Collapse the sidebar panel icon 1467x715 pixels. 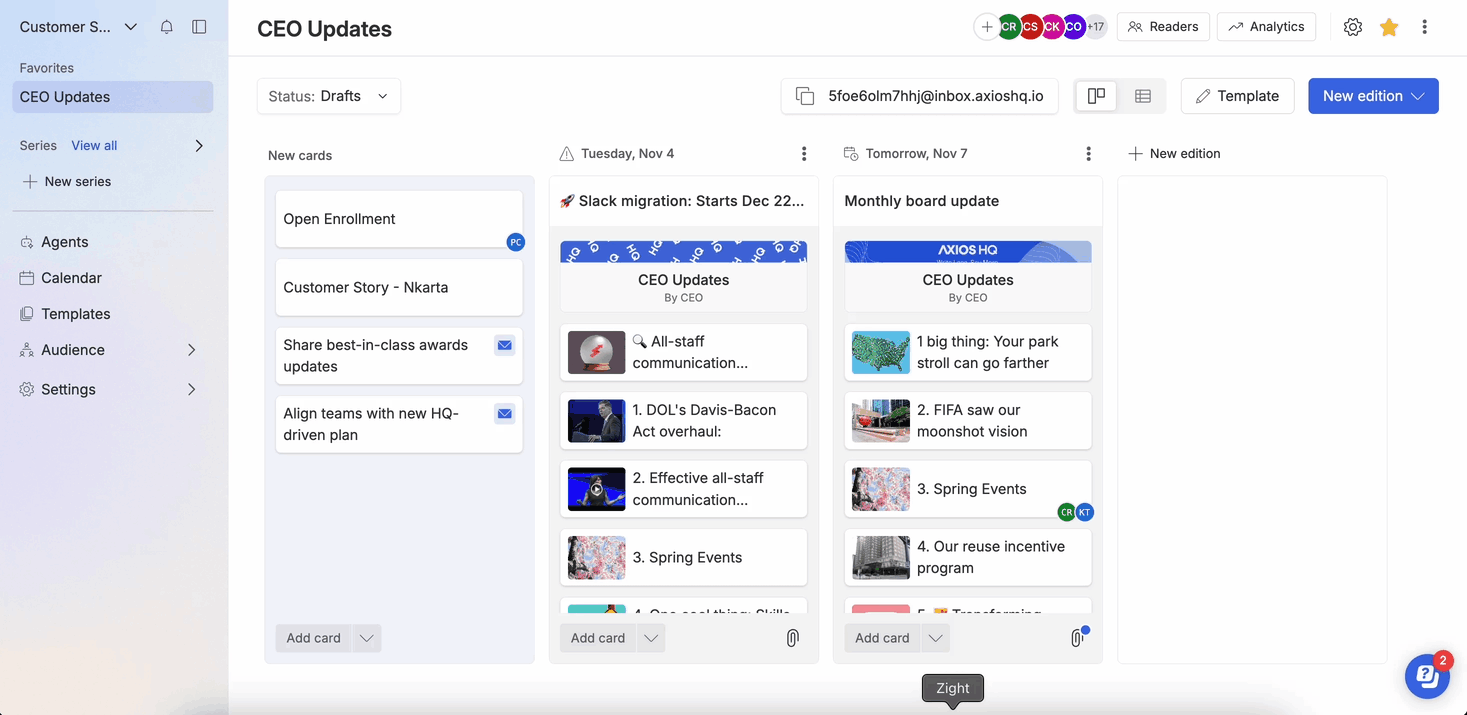click(x=199, y=27)
